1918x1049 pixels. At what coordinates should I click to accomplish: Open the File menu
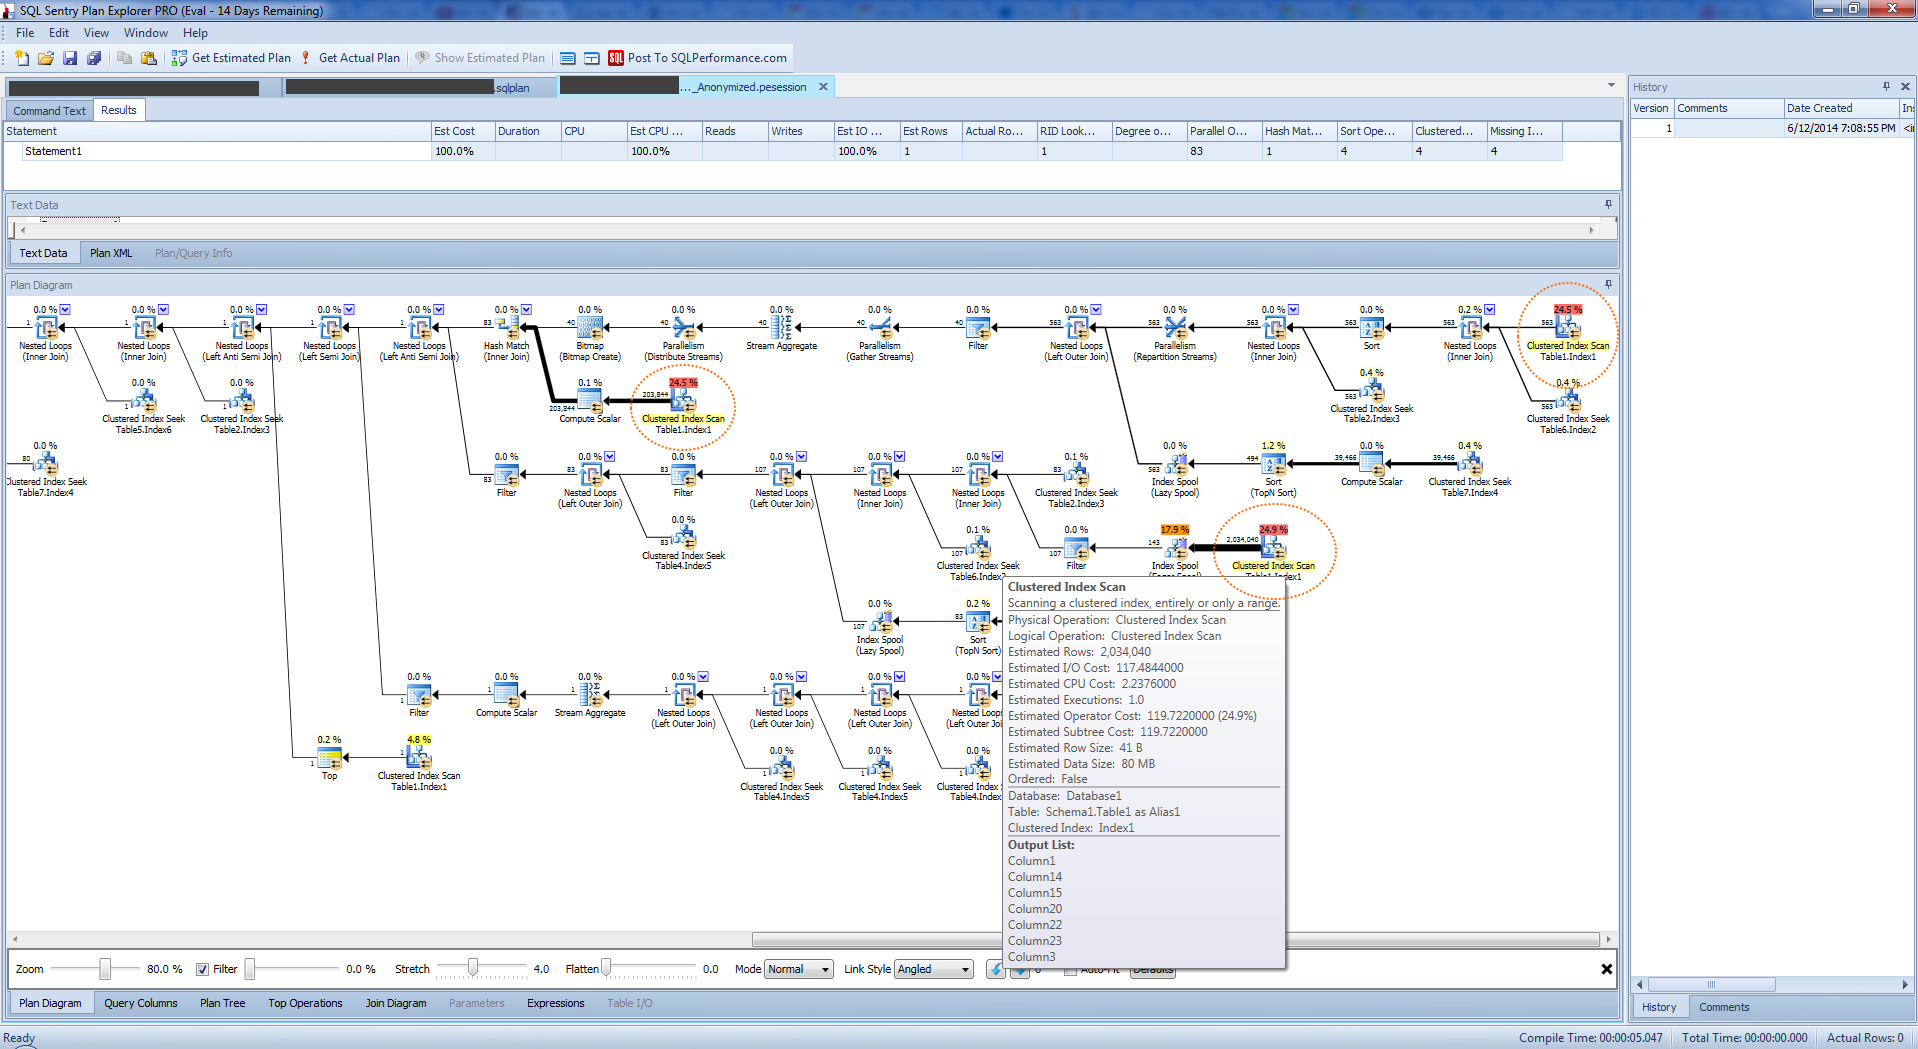coord(25,33)
